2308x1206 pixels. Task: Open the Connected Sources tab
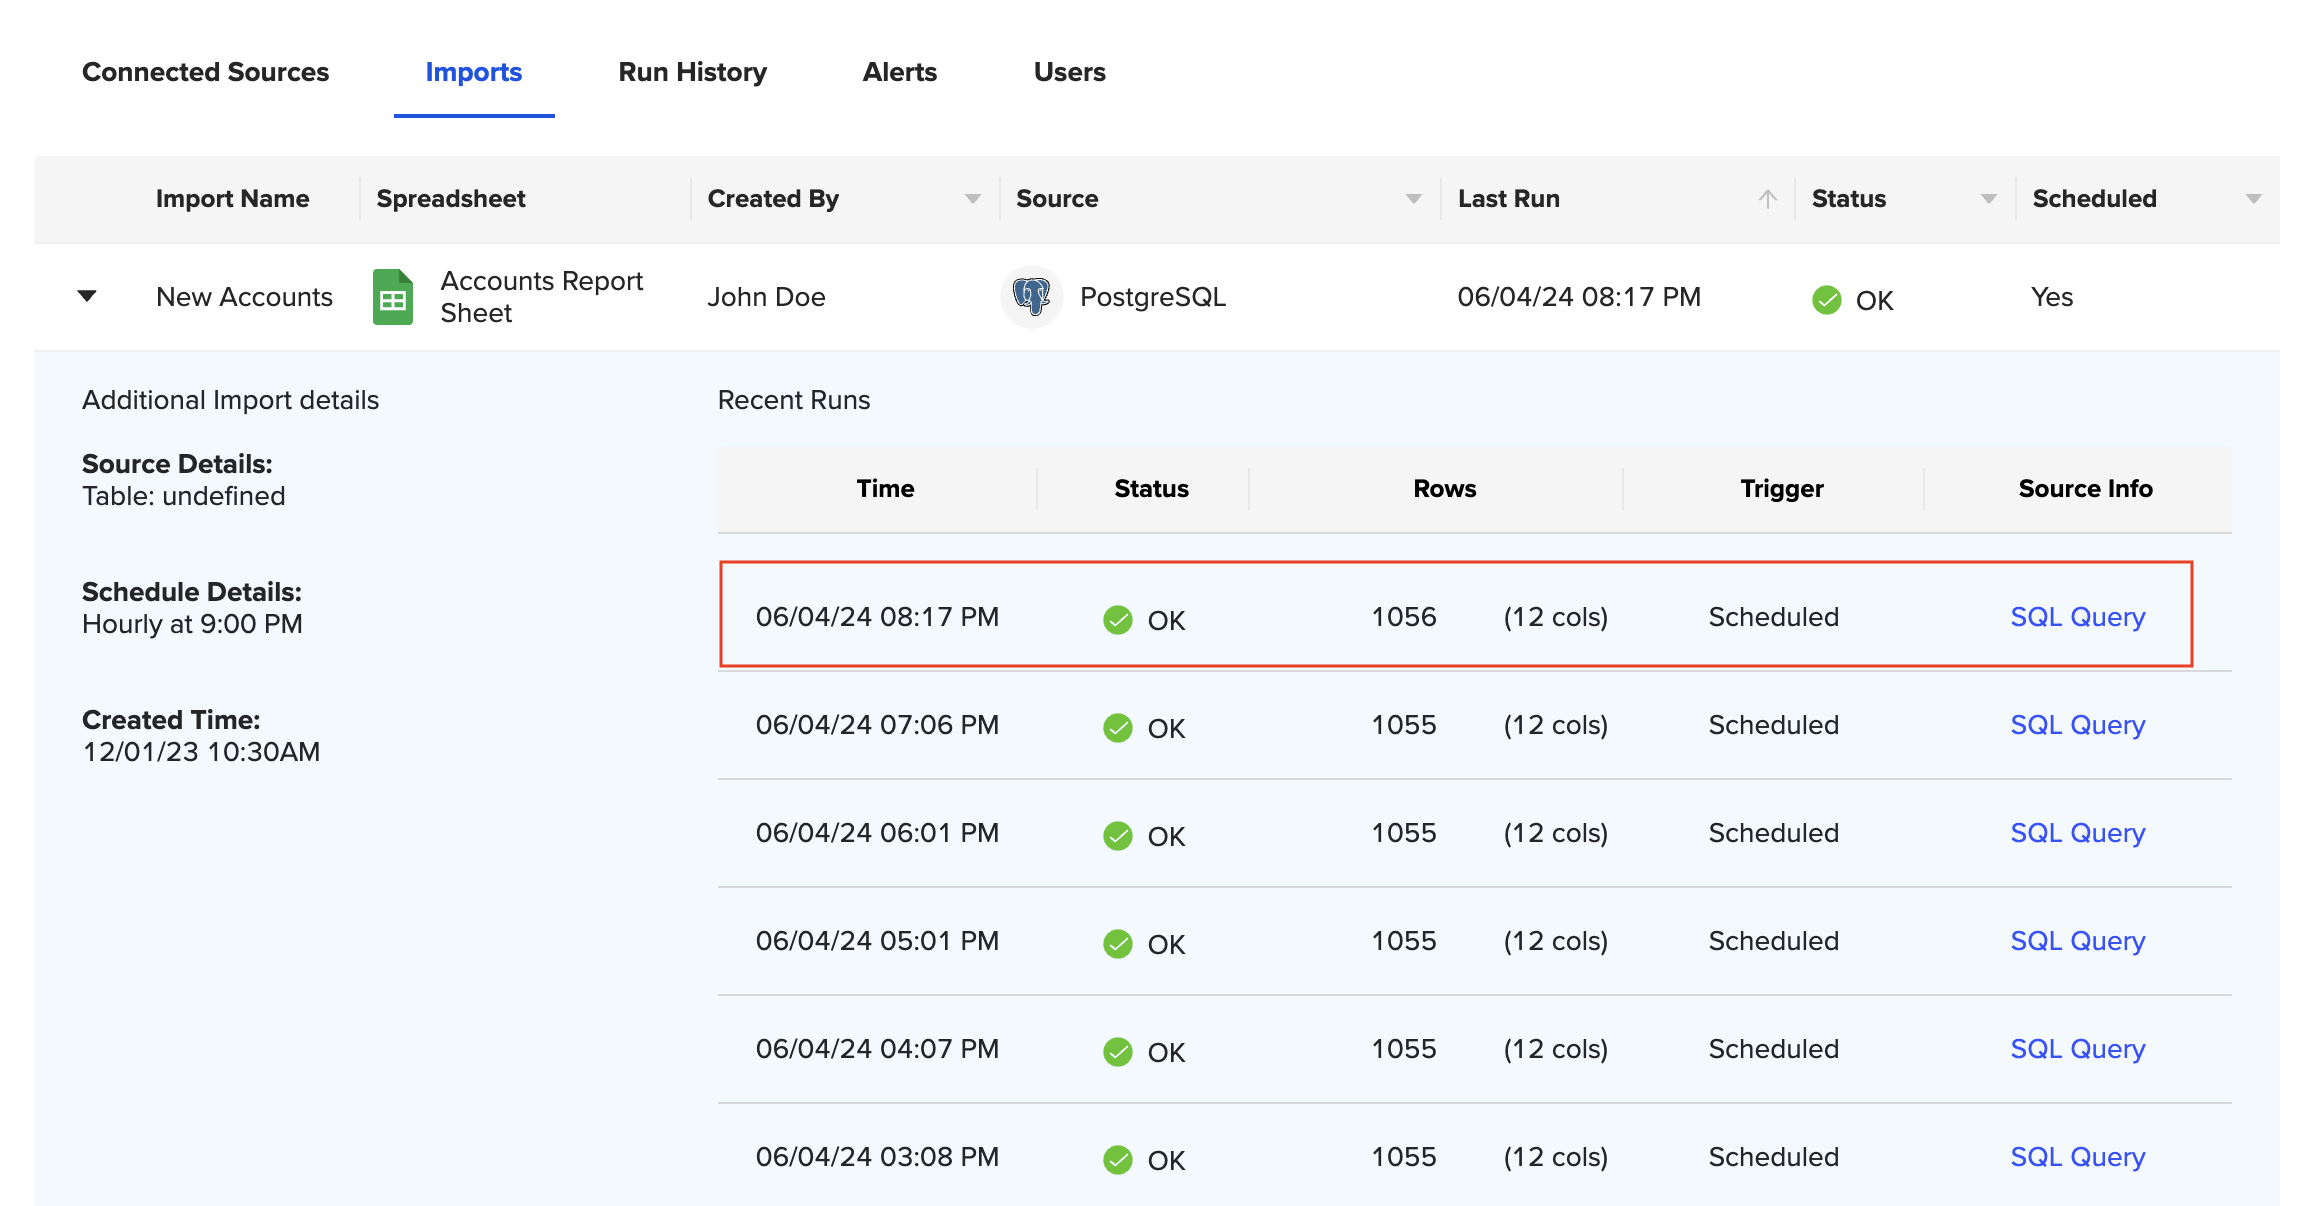pyautogui.click(x=205, y=72)
